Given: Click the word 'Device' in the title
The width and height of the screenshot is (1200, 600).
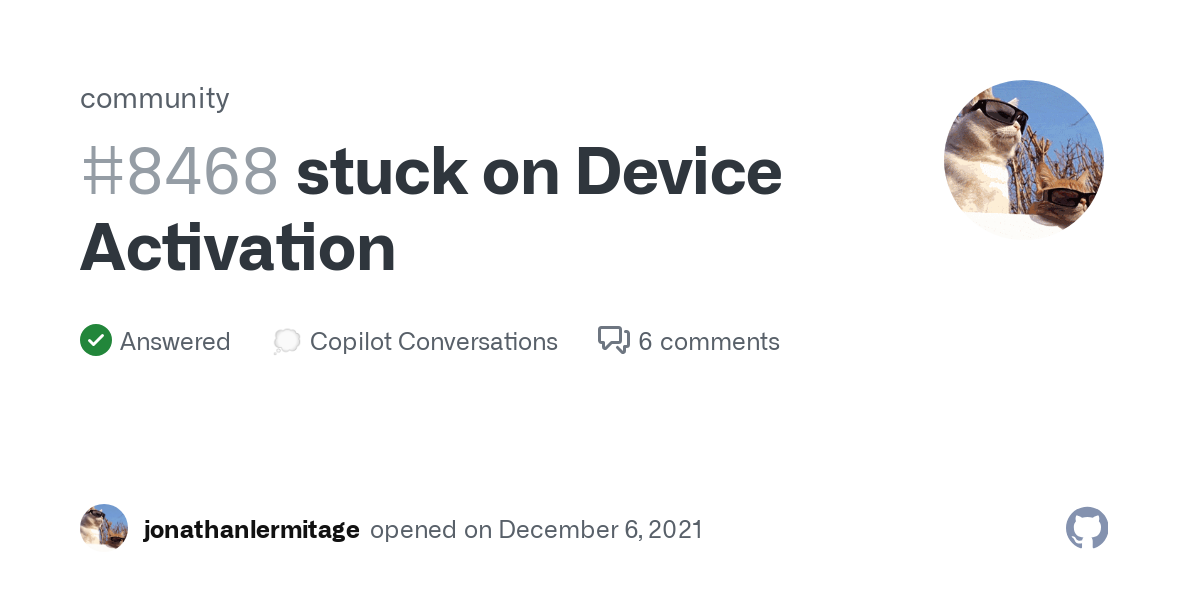Looking at the screenshot, I should pos(679,171).
